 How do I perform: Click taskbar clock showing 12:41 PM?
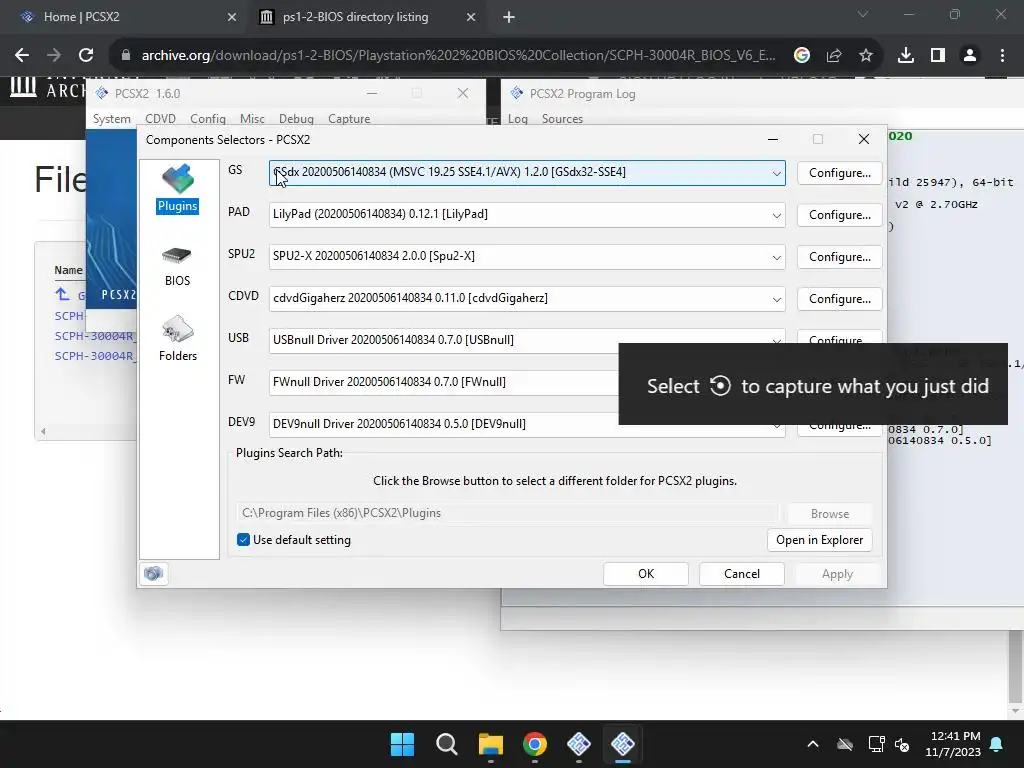[x=953, y=744]
